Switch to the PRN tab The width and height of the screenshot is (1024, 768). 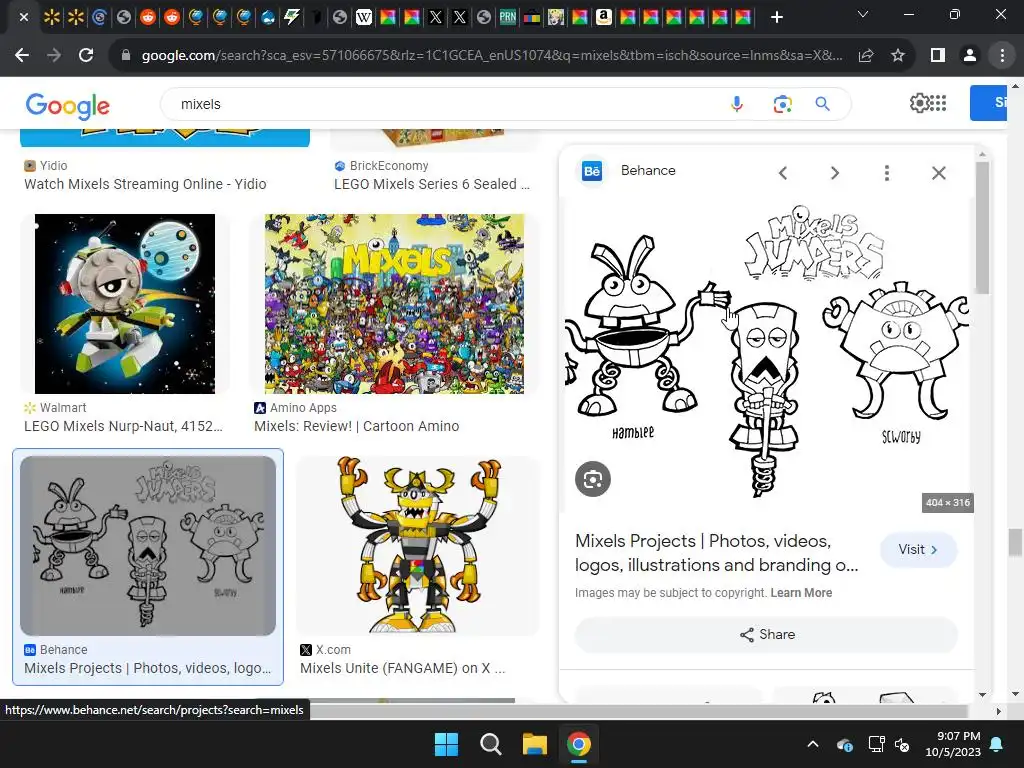(507, 17)
